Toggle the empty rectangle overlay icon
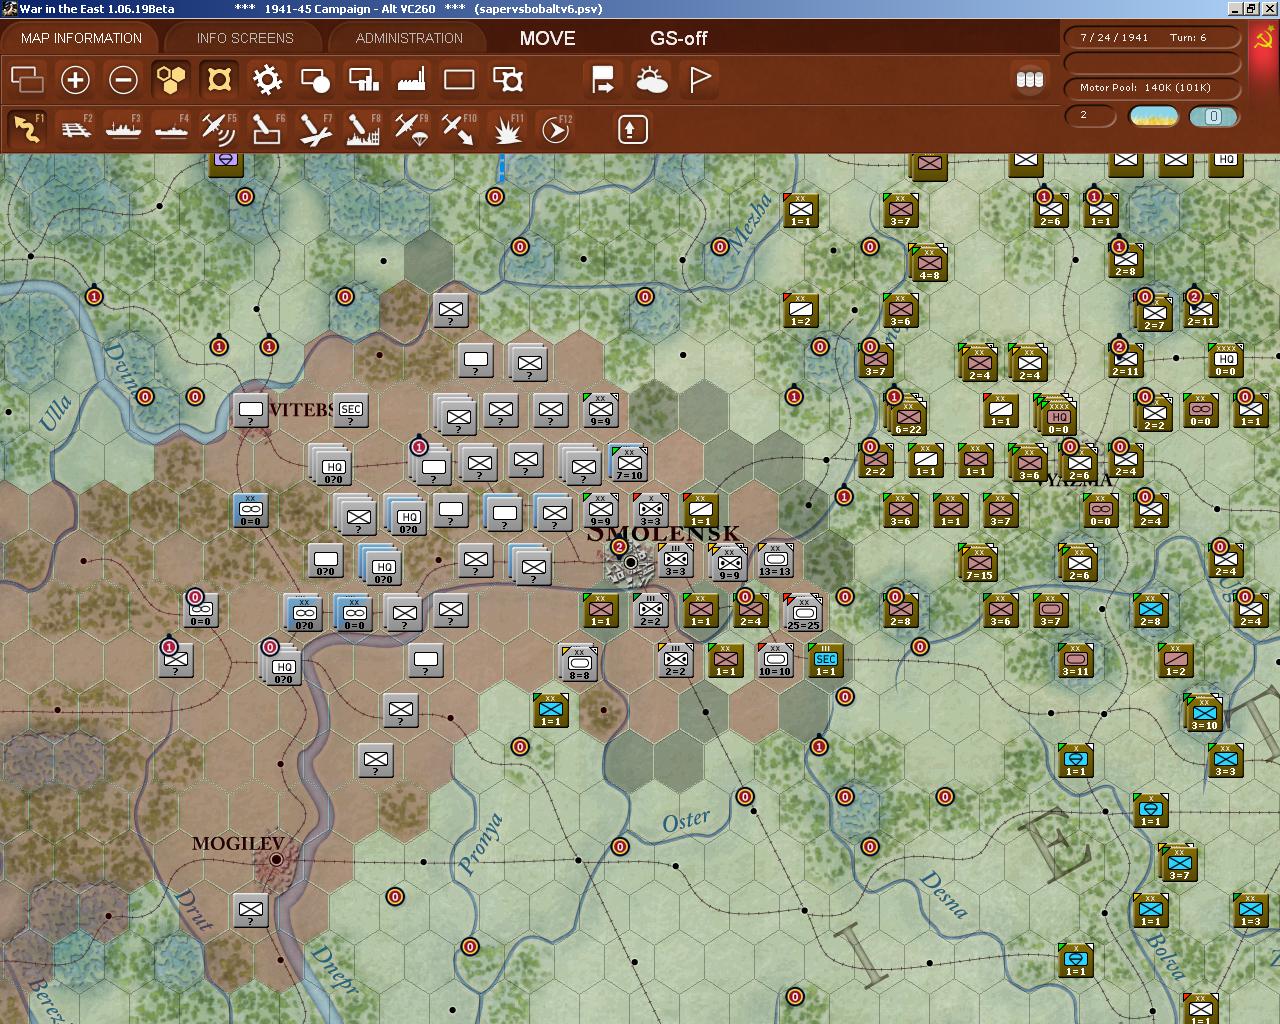The width and height of the screenshot is (1280, 1024). pos(459,79)
